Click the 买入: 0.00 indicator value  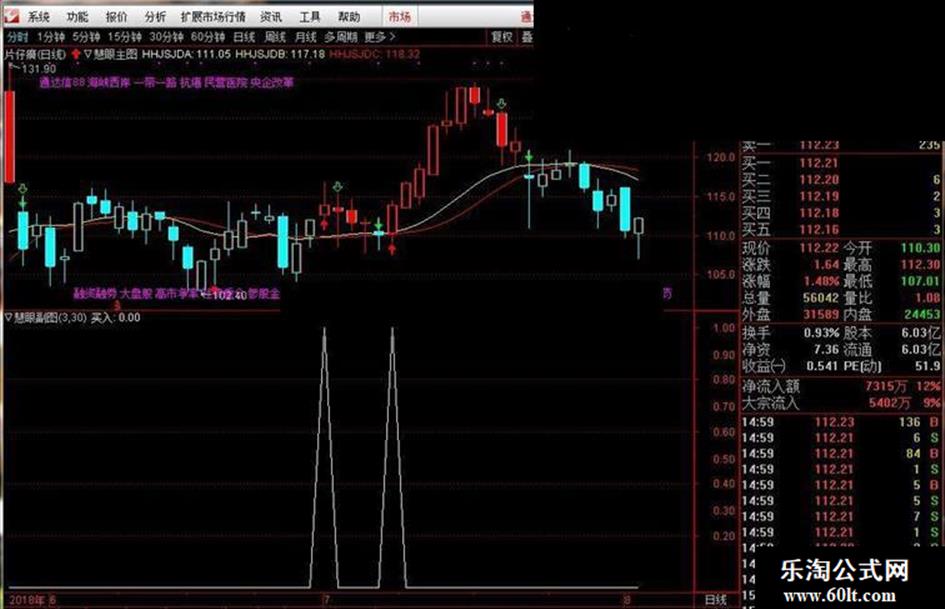click(x=116, y=318)
